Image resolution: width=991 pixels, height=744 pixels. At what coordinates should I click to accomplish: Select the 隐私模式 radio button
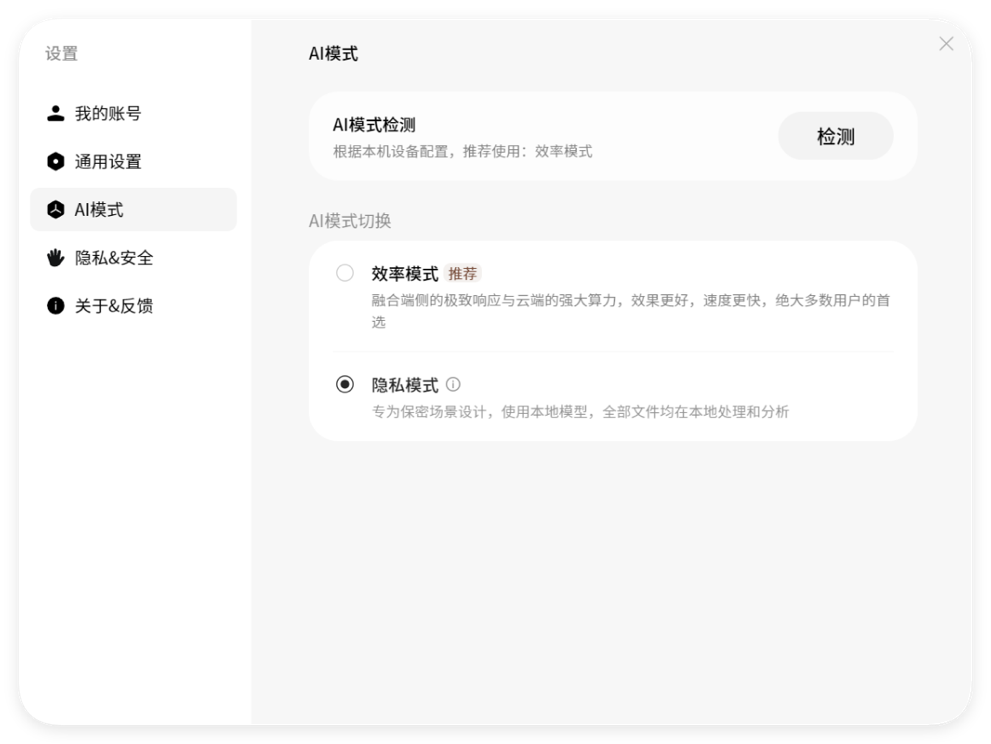[344, 384]
